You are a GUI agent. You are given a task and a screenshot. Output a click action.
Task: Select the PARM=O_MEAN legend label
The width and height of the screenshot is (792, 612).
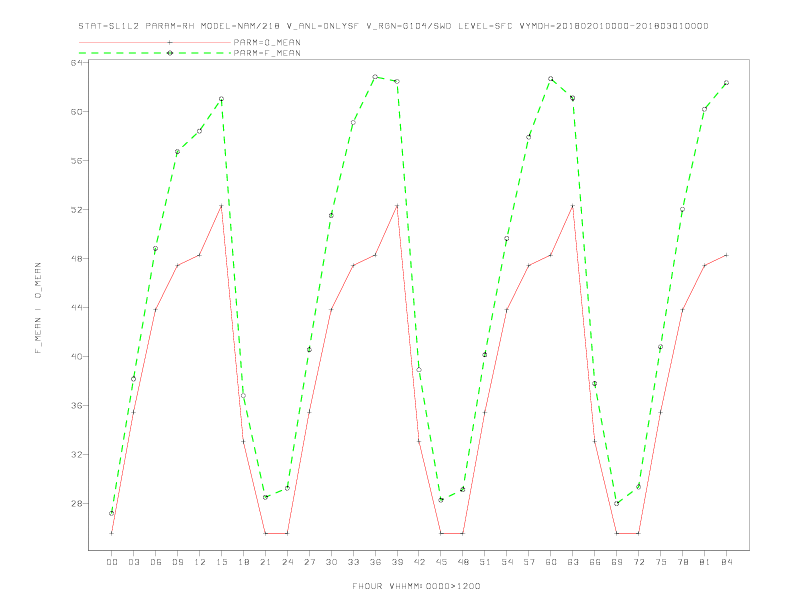(x=267, y=42)
